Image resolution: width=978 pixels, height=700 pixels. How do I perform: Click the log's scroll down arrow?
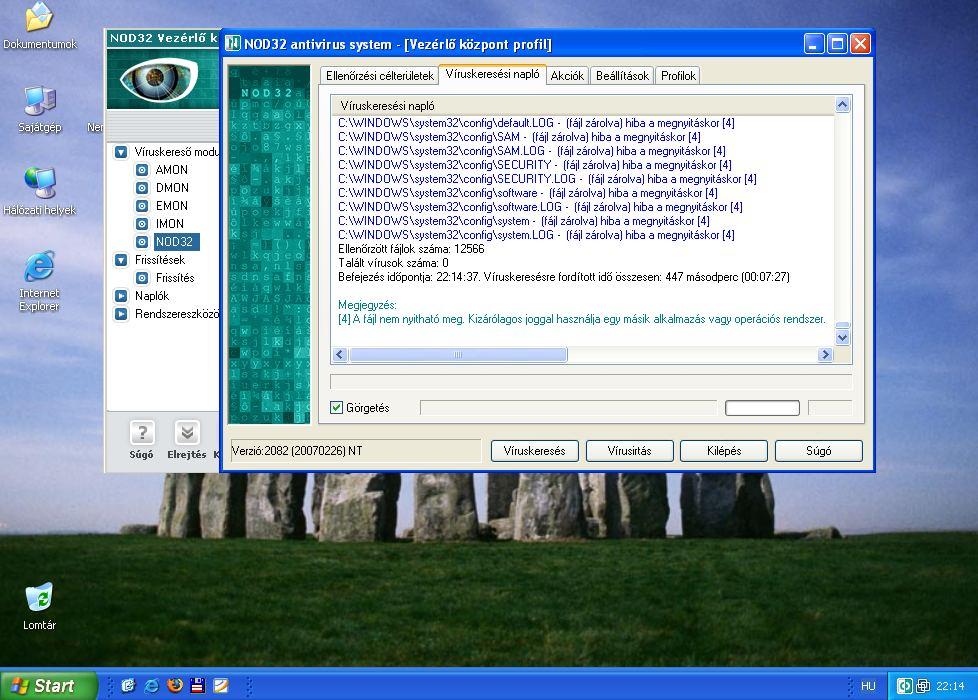pos(843,338)
